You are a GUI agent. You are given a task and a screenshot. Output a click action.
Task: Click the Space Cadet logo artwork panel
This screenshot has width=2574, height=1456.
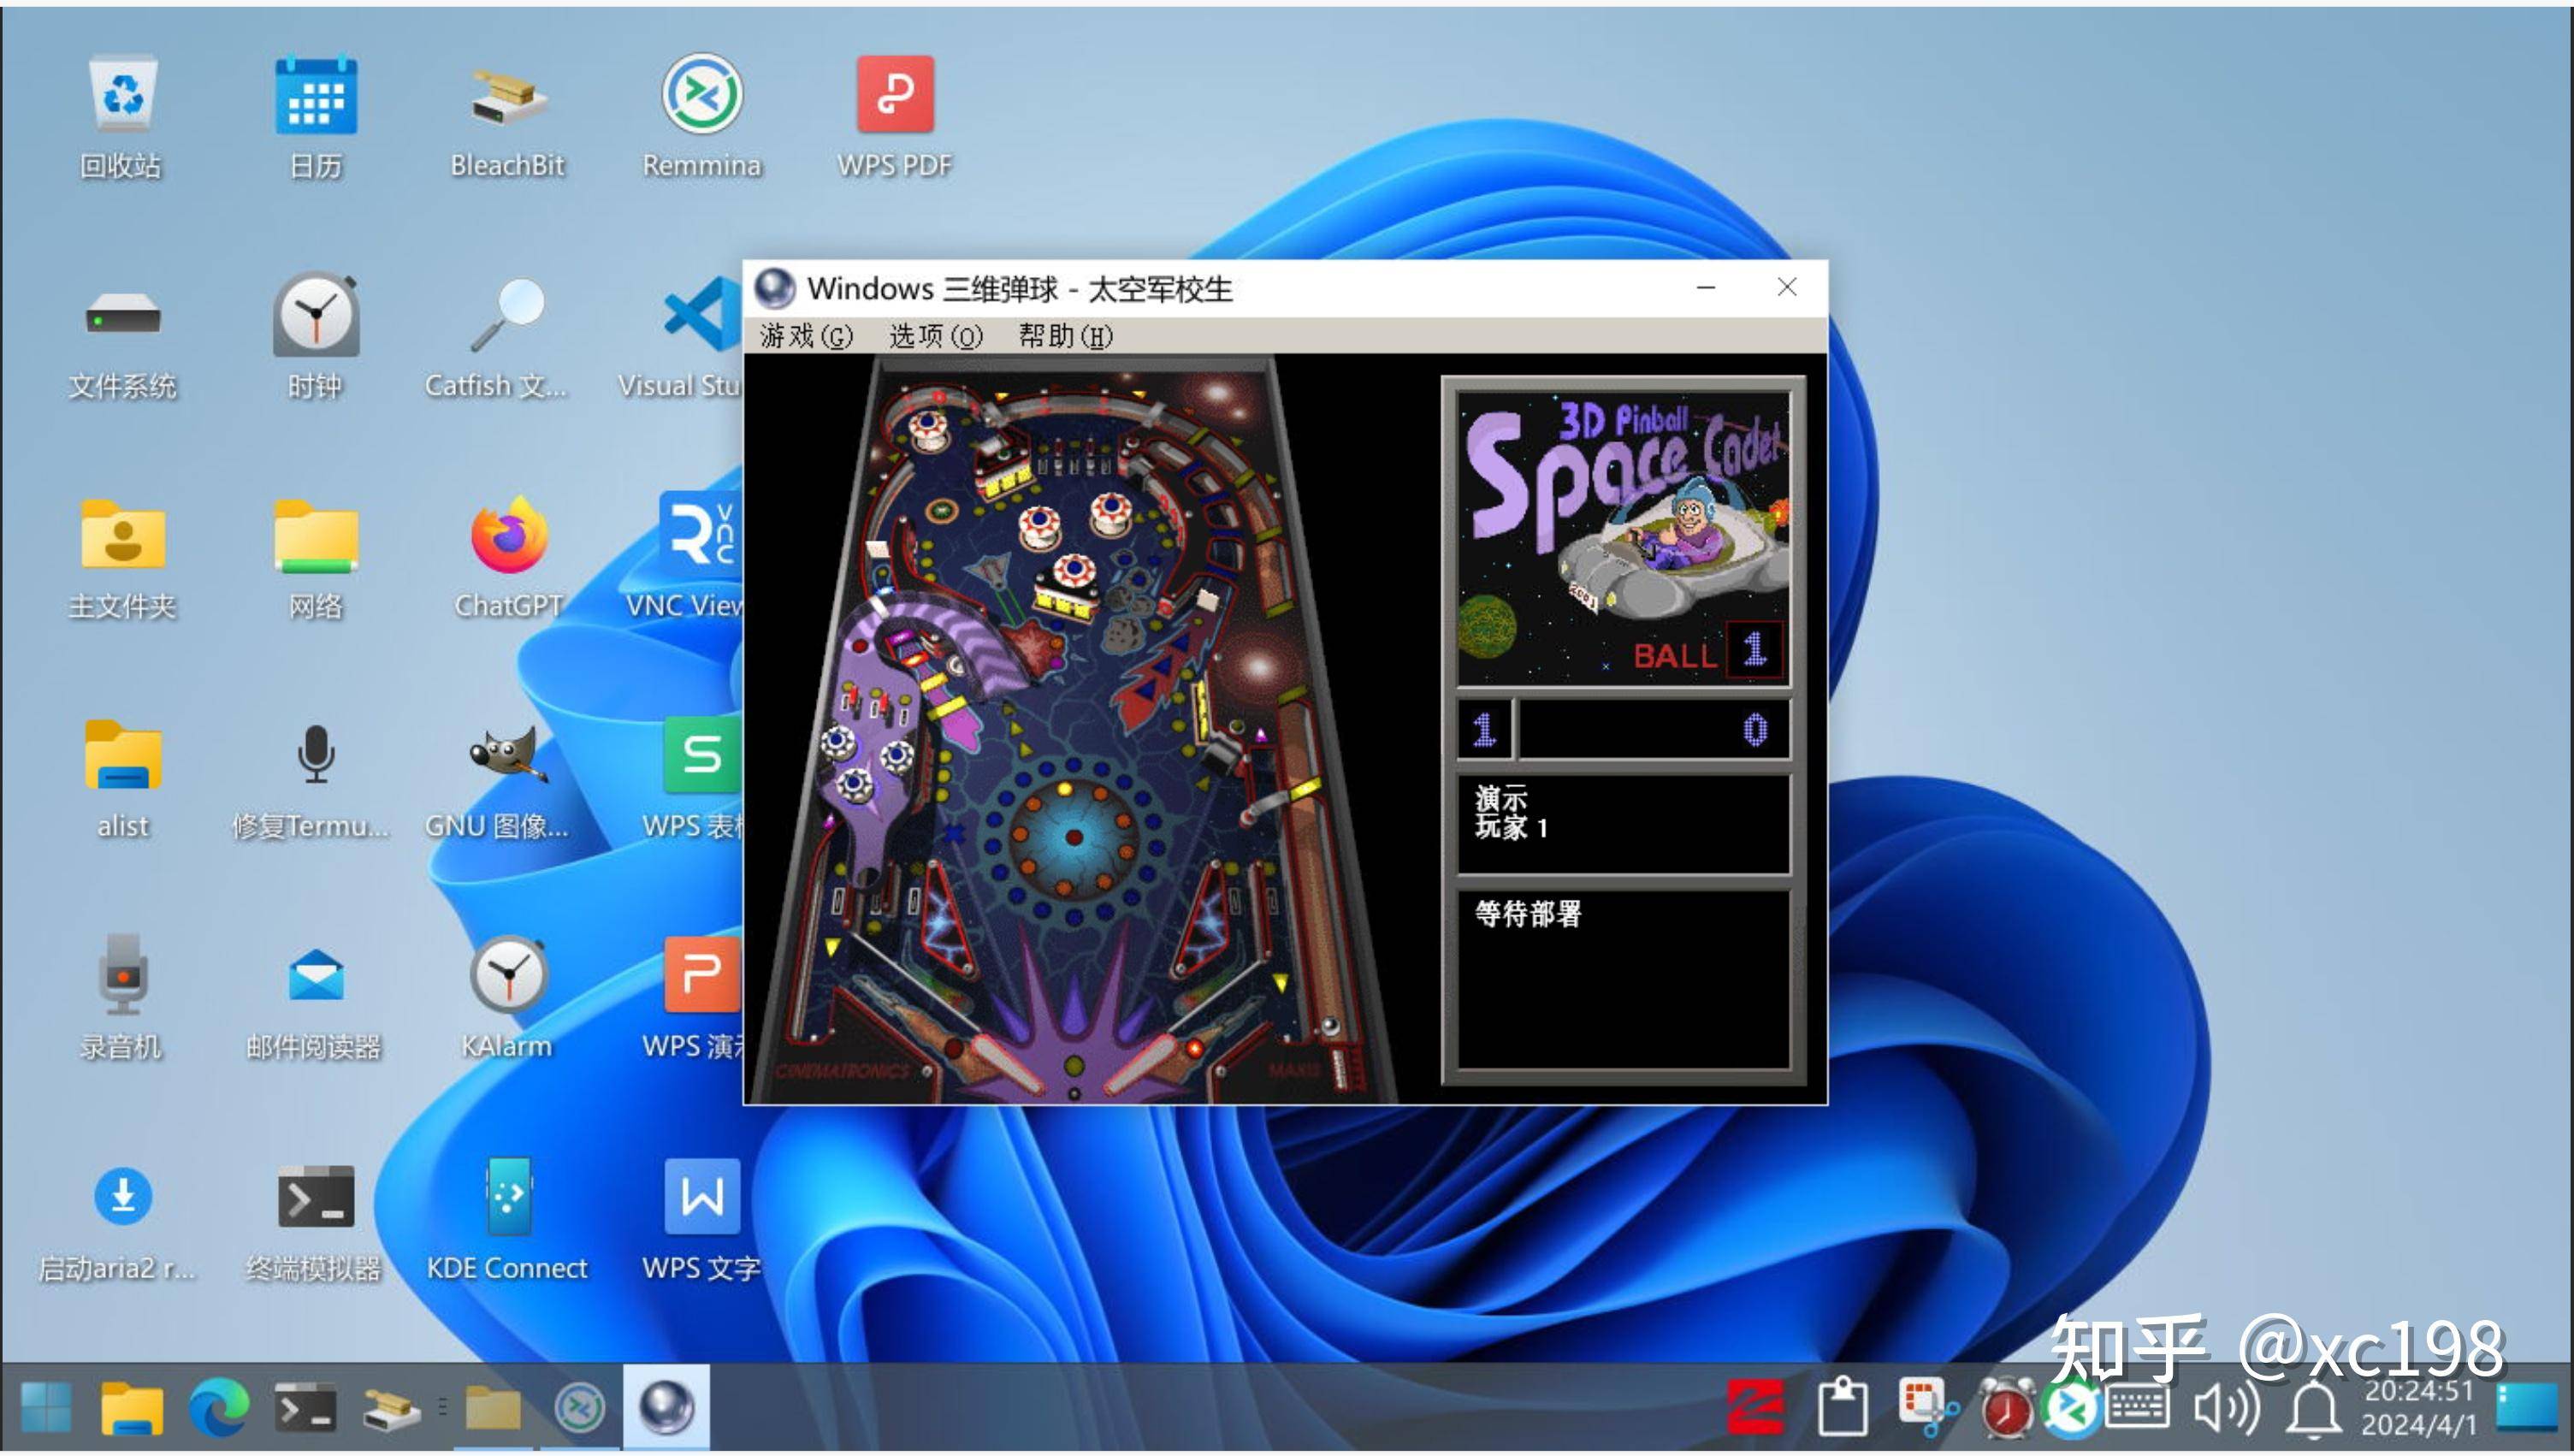point(1623,538)
